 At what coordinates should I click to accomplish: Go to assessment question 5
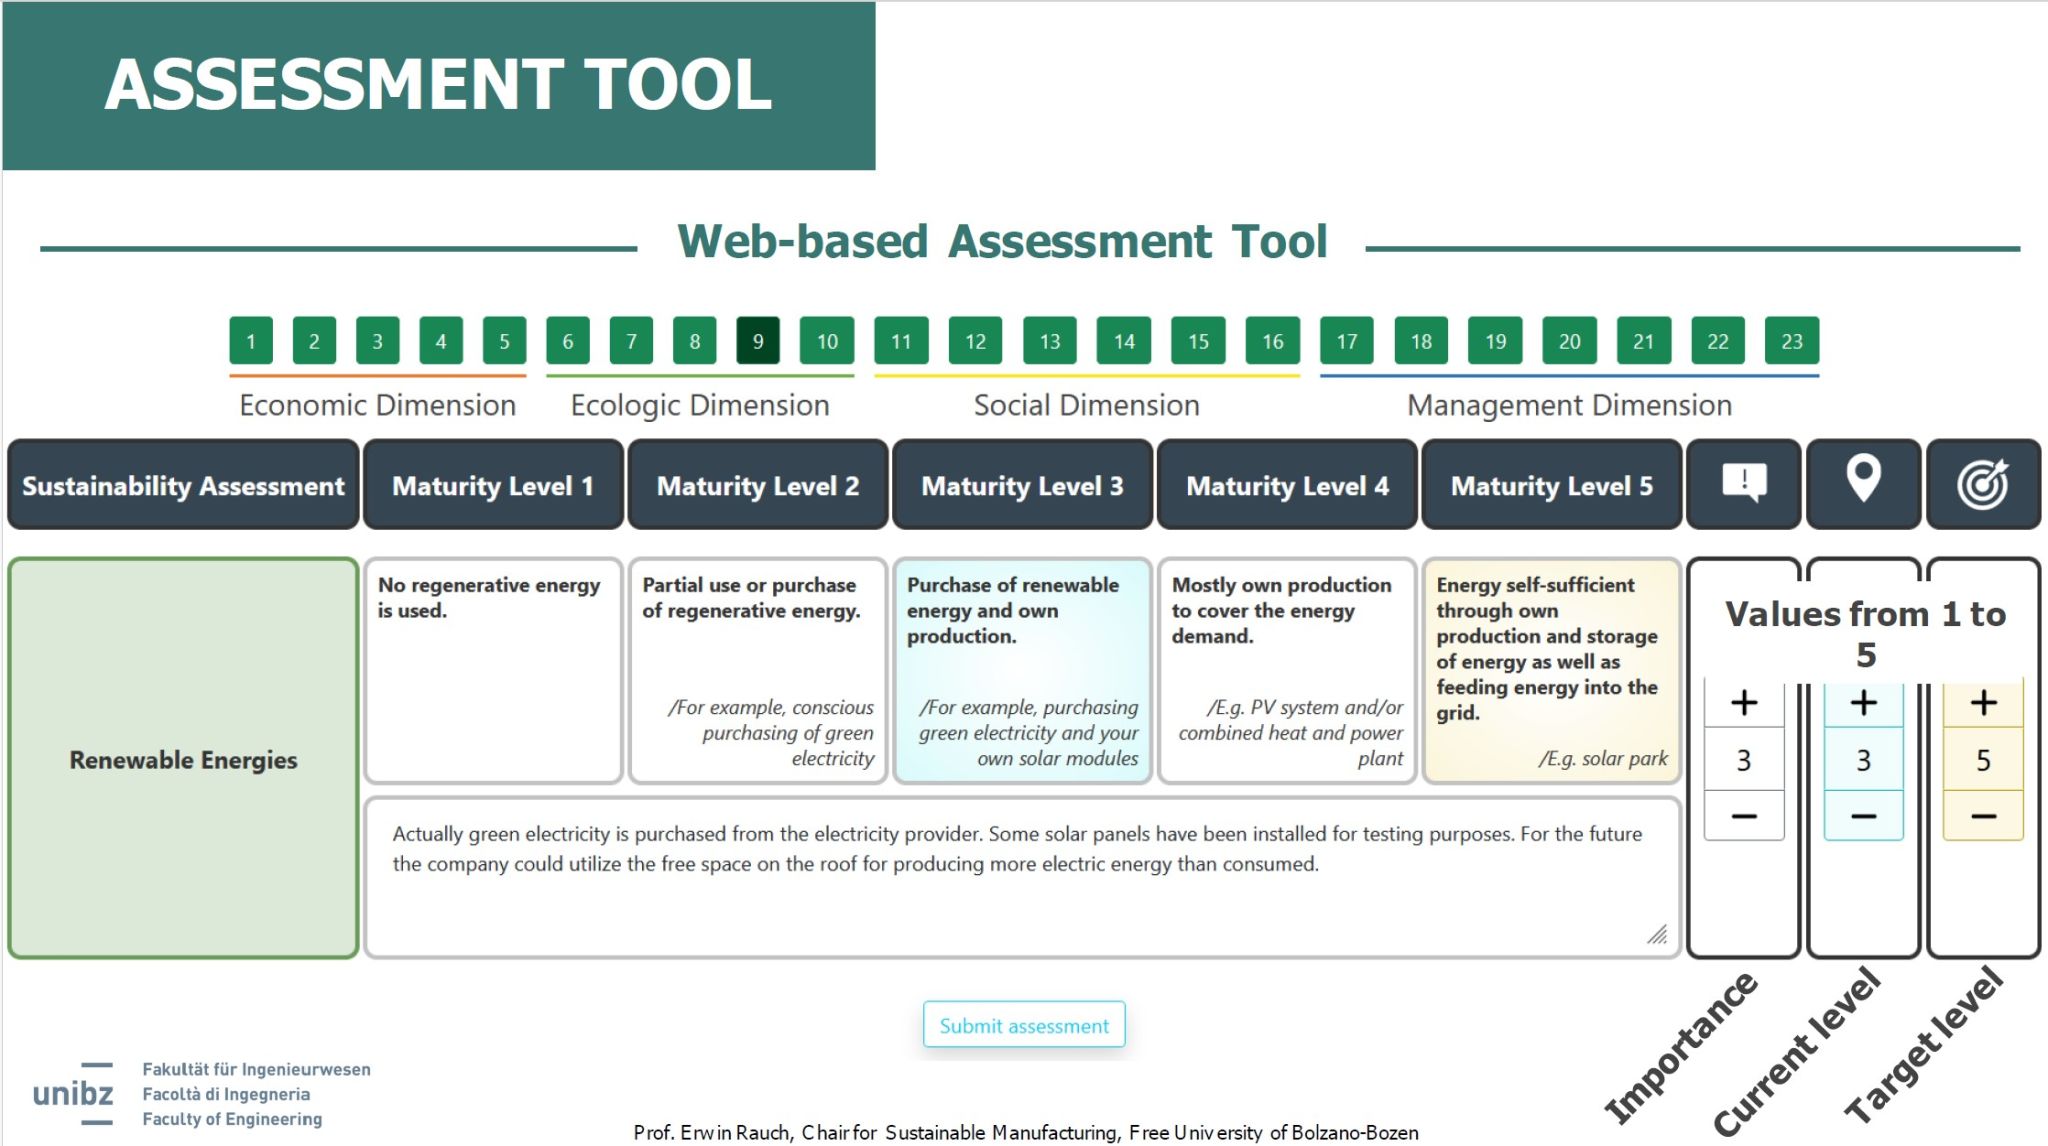(504, 341)
